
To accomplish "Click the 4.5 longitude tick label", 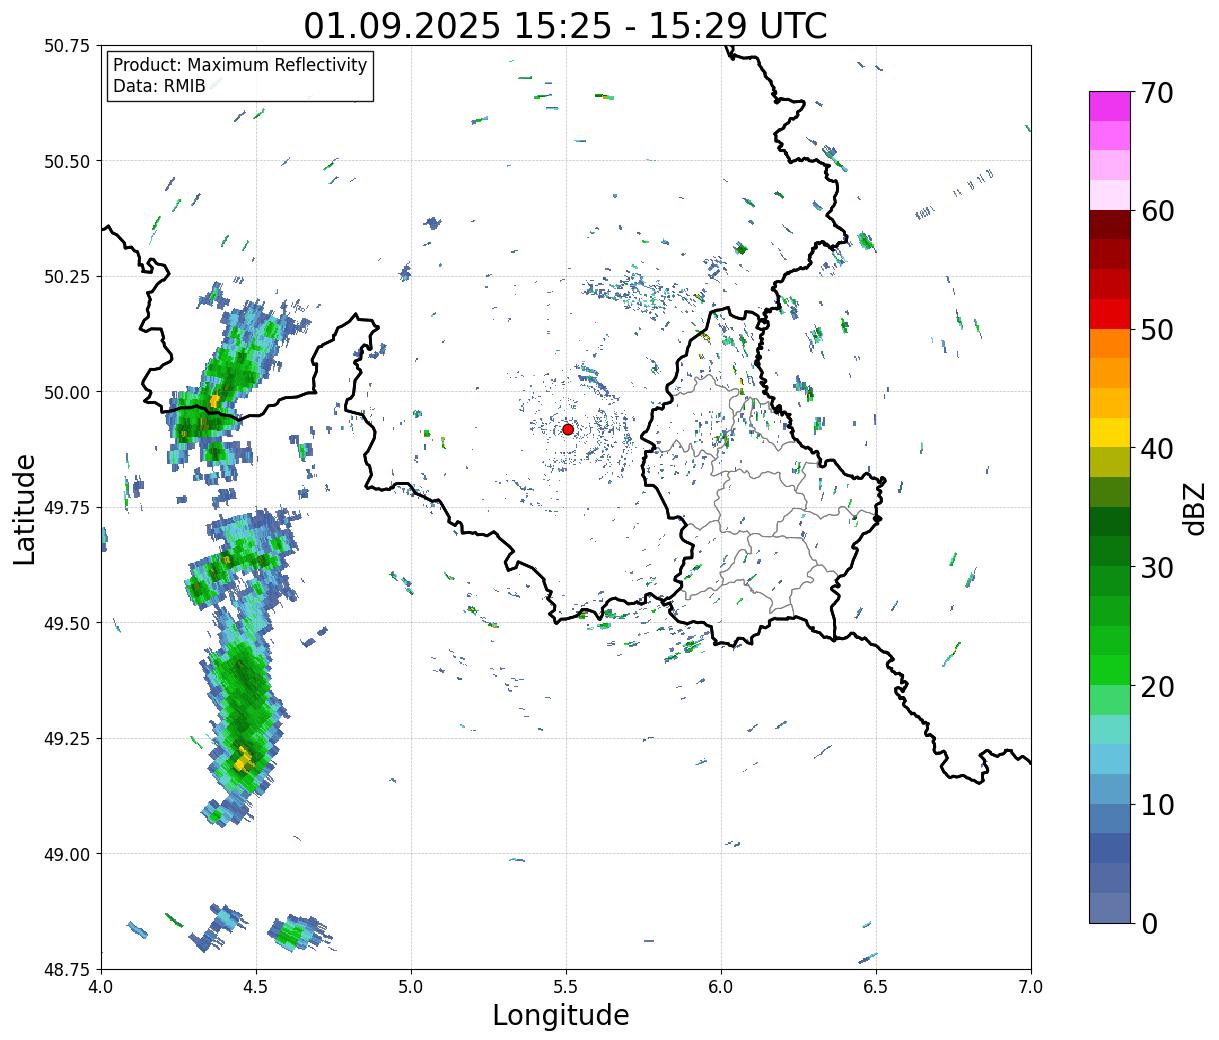I will (256, 987).
